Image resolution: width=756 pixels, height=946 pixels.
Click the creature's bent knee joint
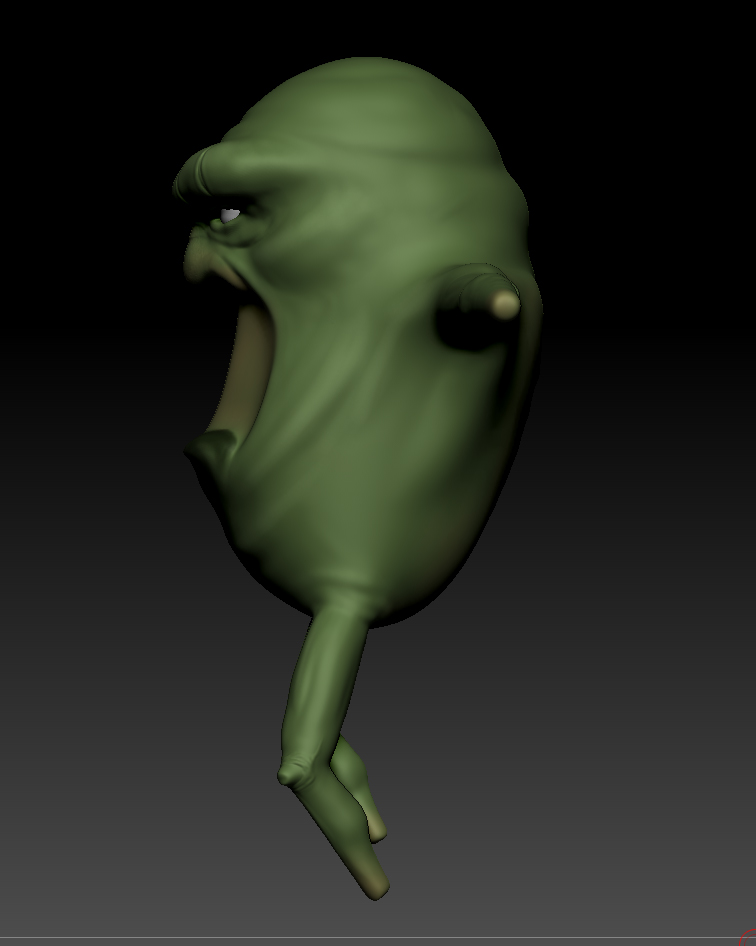tap(293, 773)
